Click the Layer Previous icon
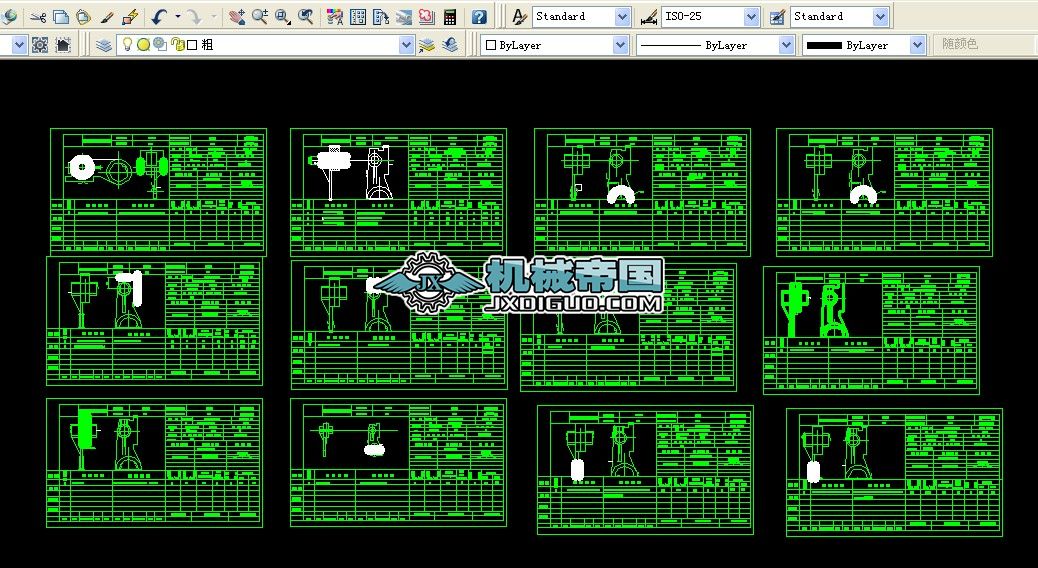This screenshot has height=568, width=1038. click(450, 45)
